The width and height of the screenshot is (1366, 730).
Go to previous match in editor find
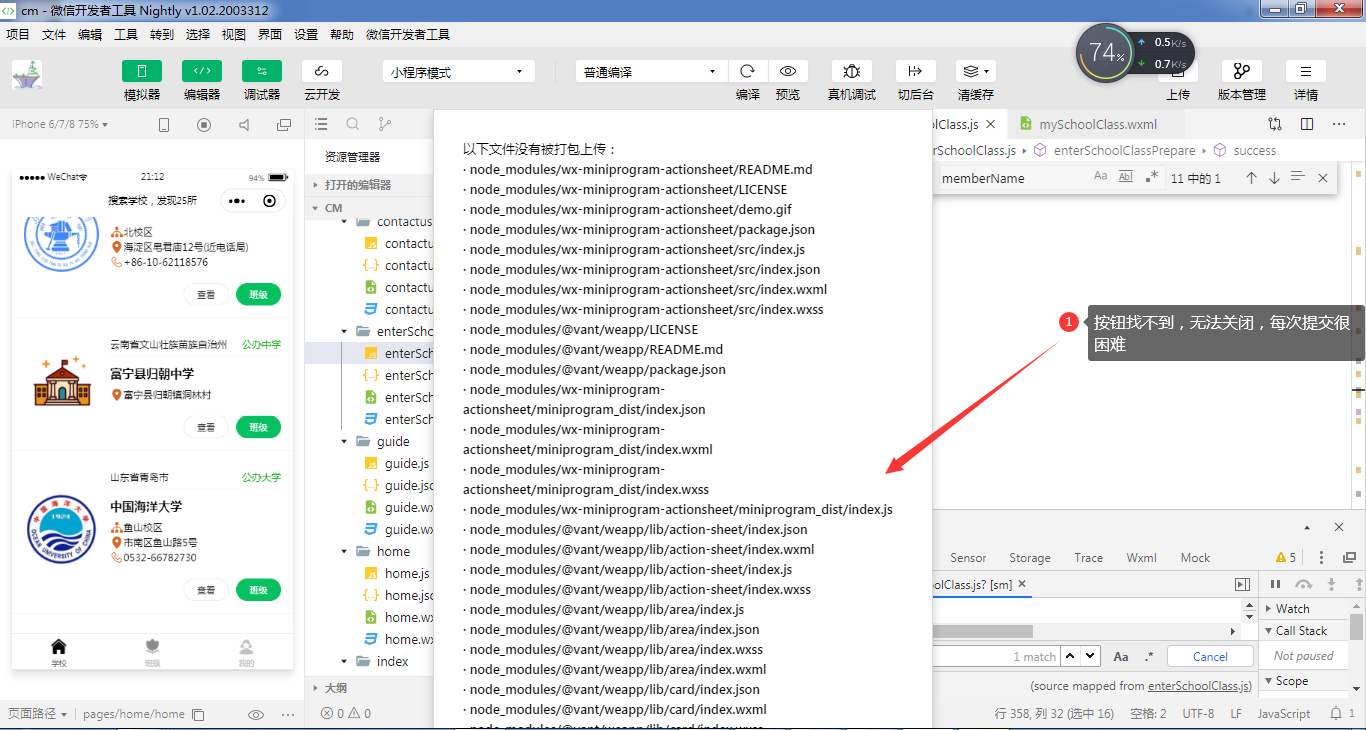[x=1251, y=178]
